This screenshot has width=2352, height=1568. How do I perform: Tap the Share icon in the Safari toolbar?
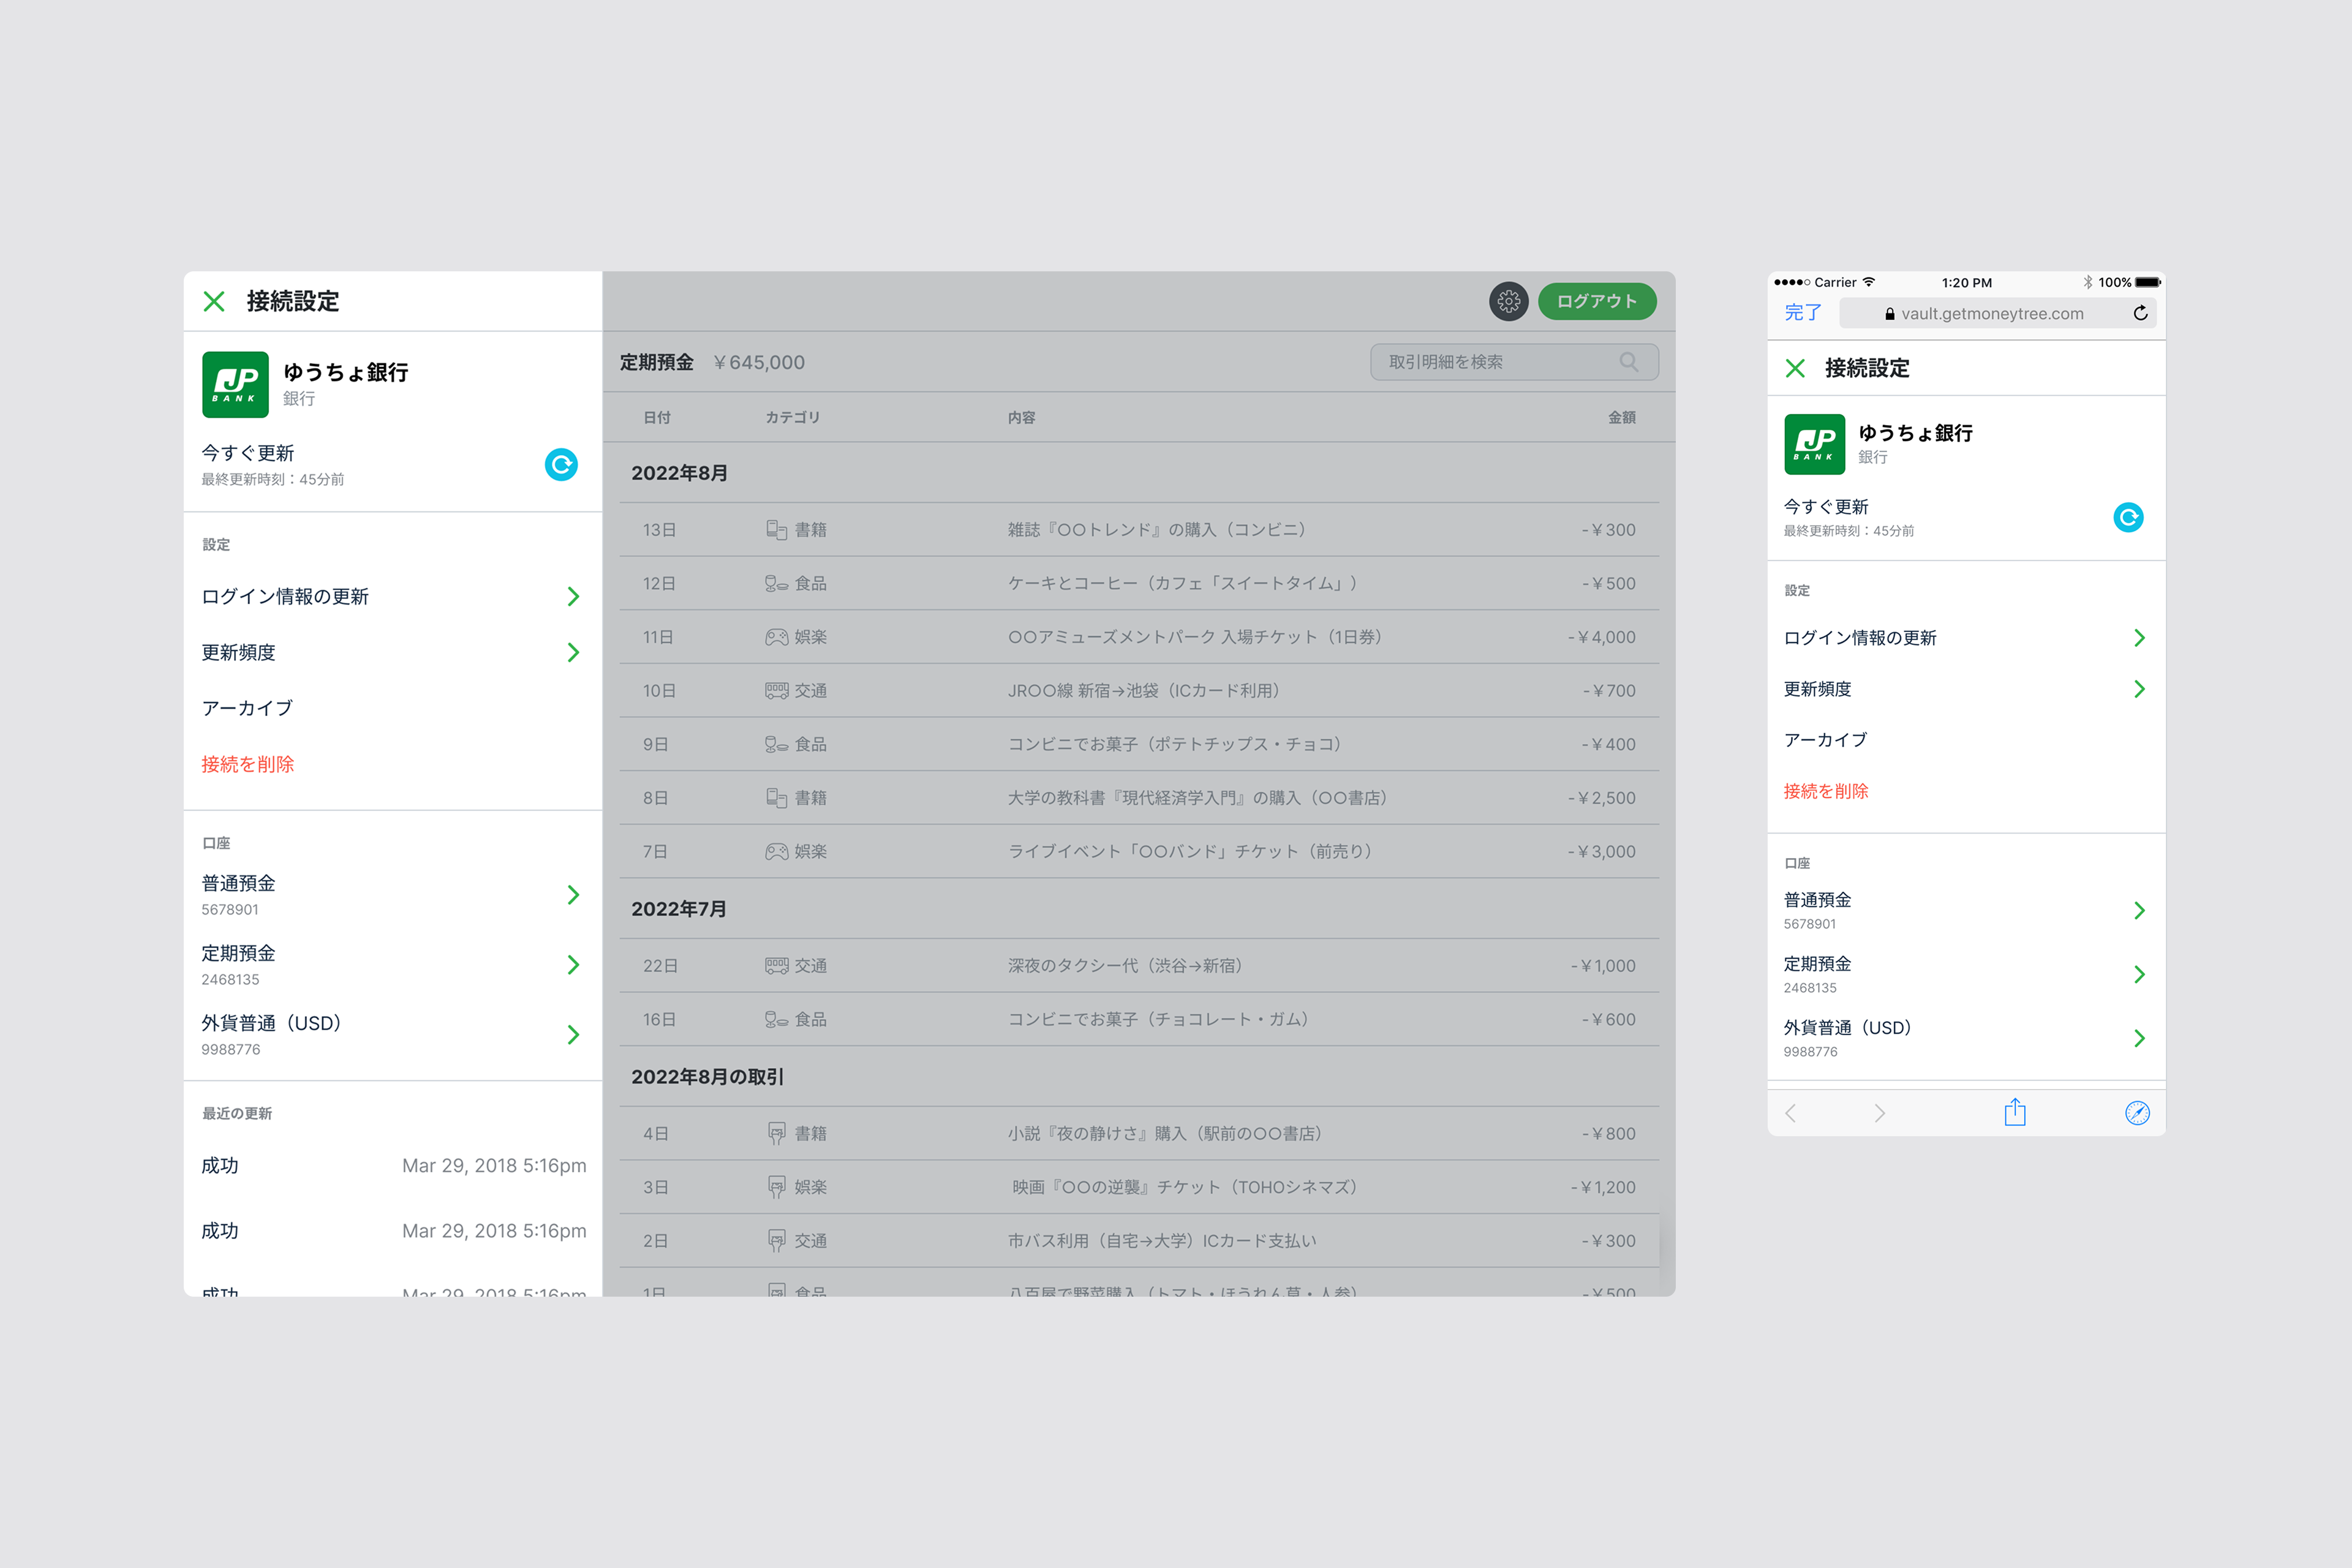2015,1112
